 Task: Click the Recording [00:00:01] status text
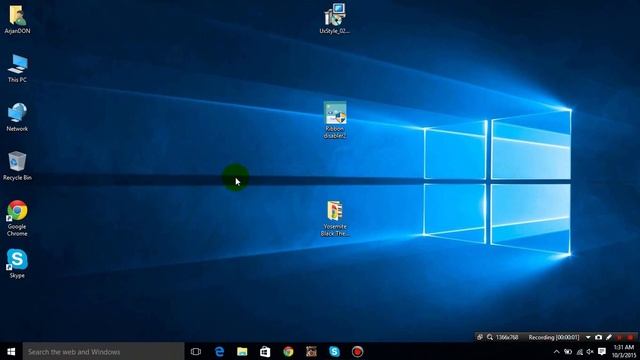(x=554, y=337)
